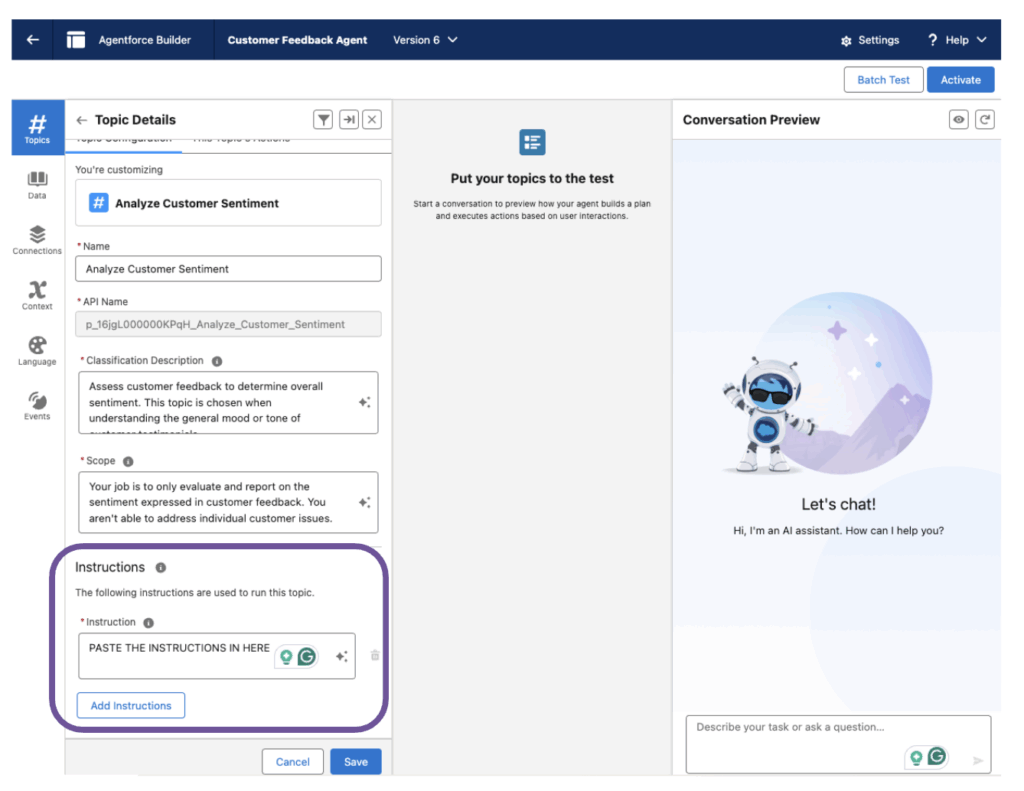Open Settings in the top bar
Image resolution: width=1024 pixels, height=791 pixels.
(x=870, y=40)
